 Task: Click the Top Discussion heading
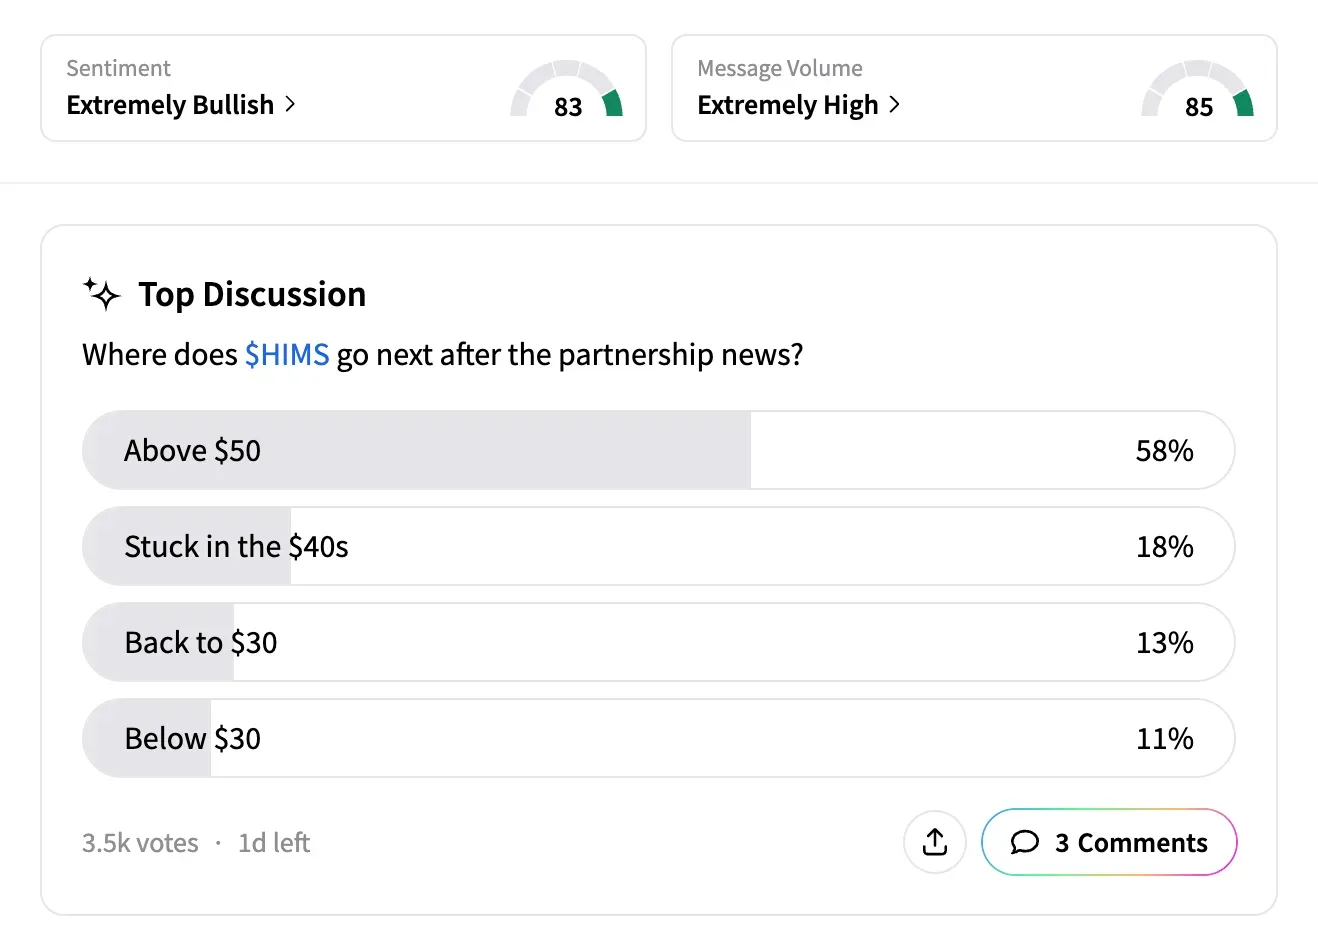(252, 294)
